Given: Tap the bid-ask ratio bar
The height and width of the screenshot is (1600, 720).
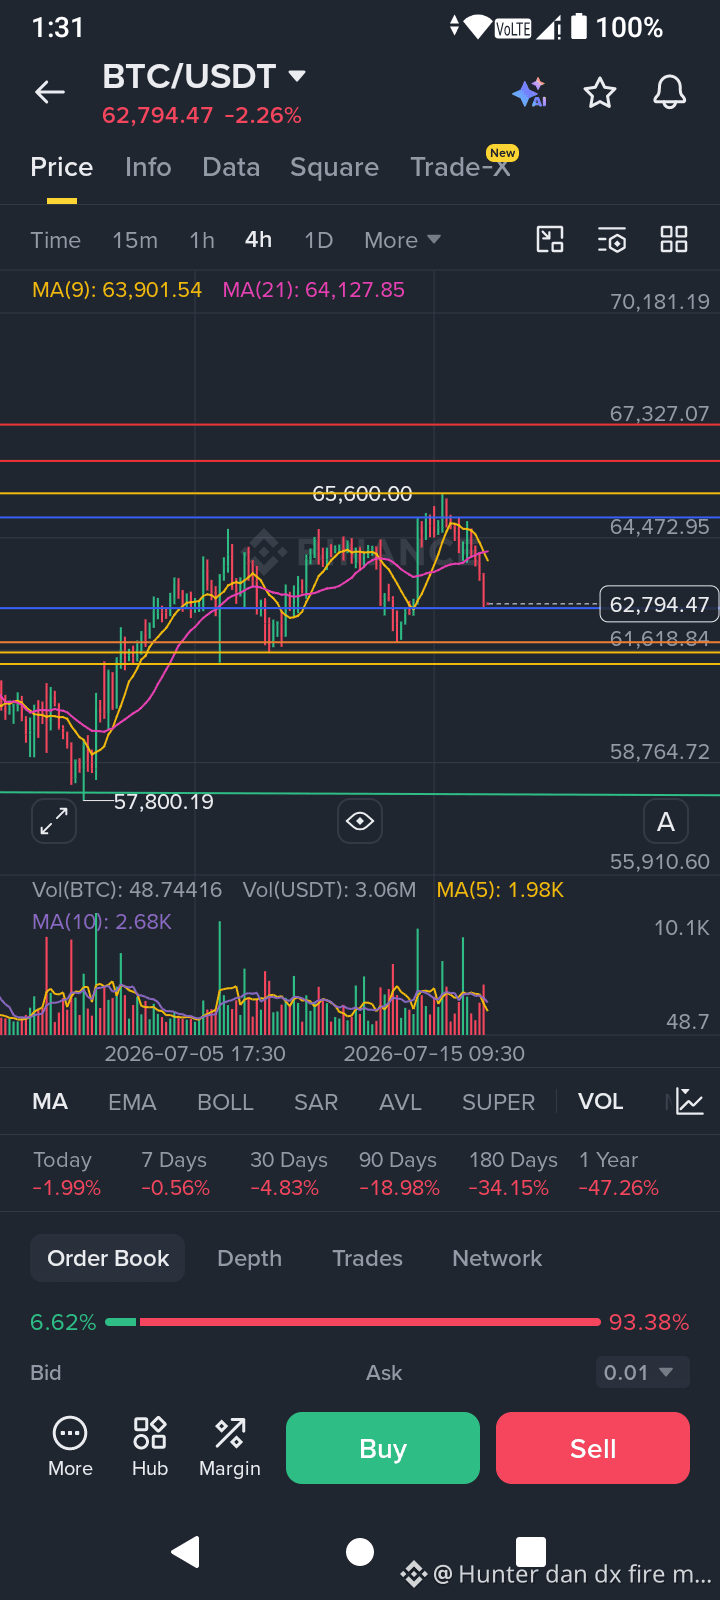Looking at the screenshot, I should [353, 1322].
